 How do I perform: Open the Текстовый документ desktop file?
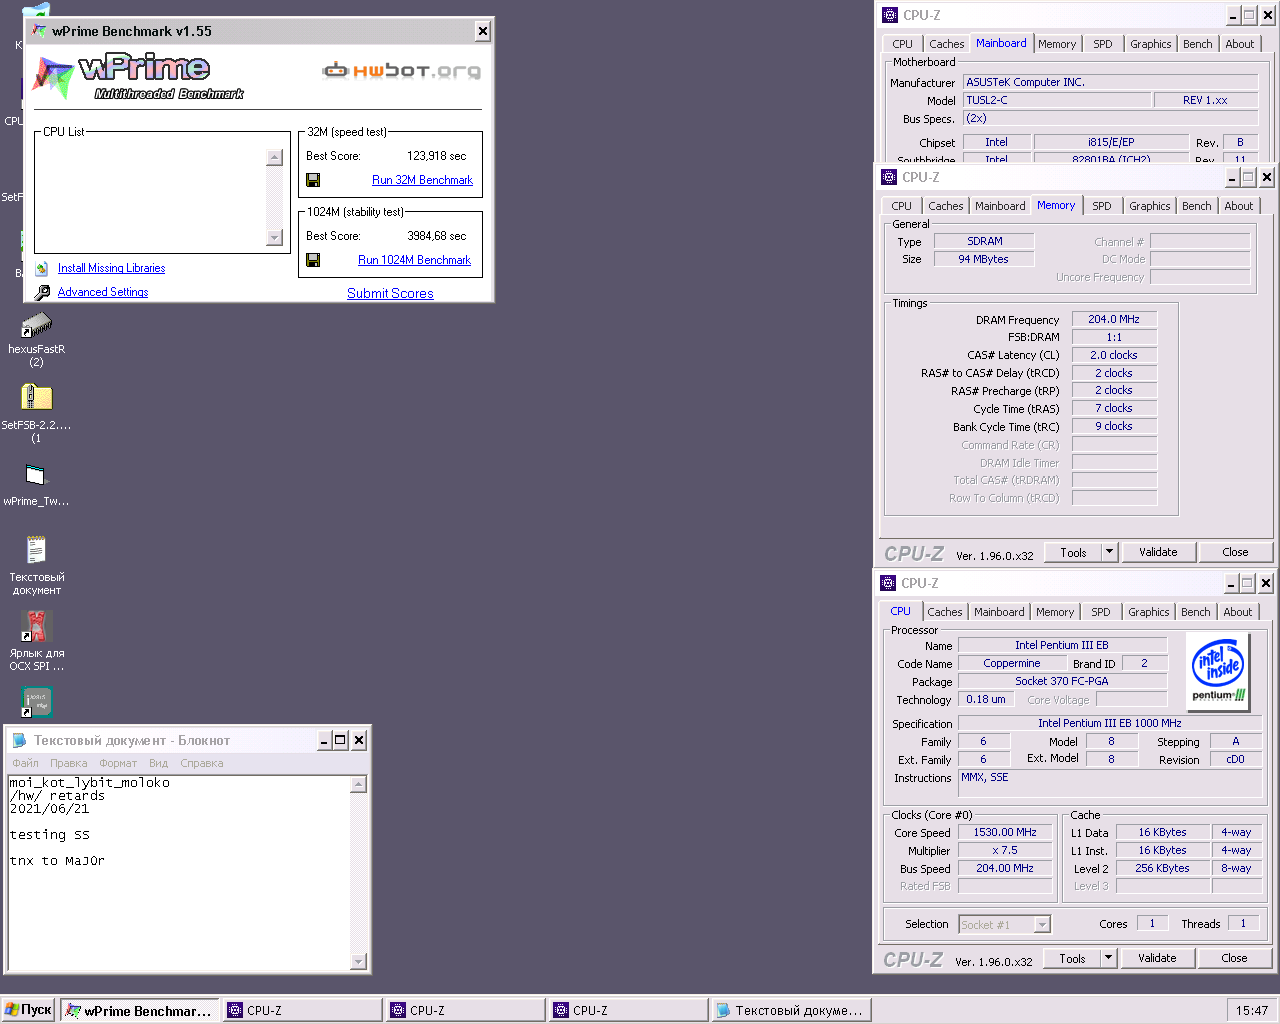pyautogui.click(x=37, y=550)
